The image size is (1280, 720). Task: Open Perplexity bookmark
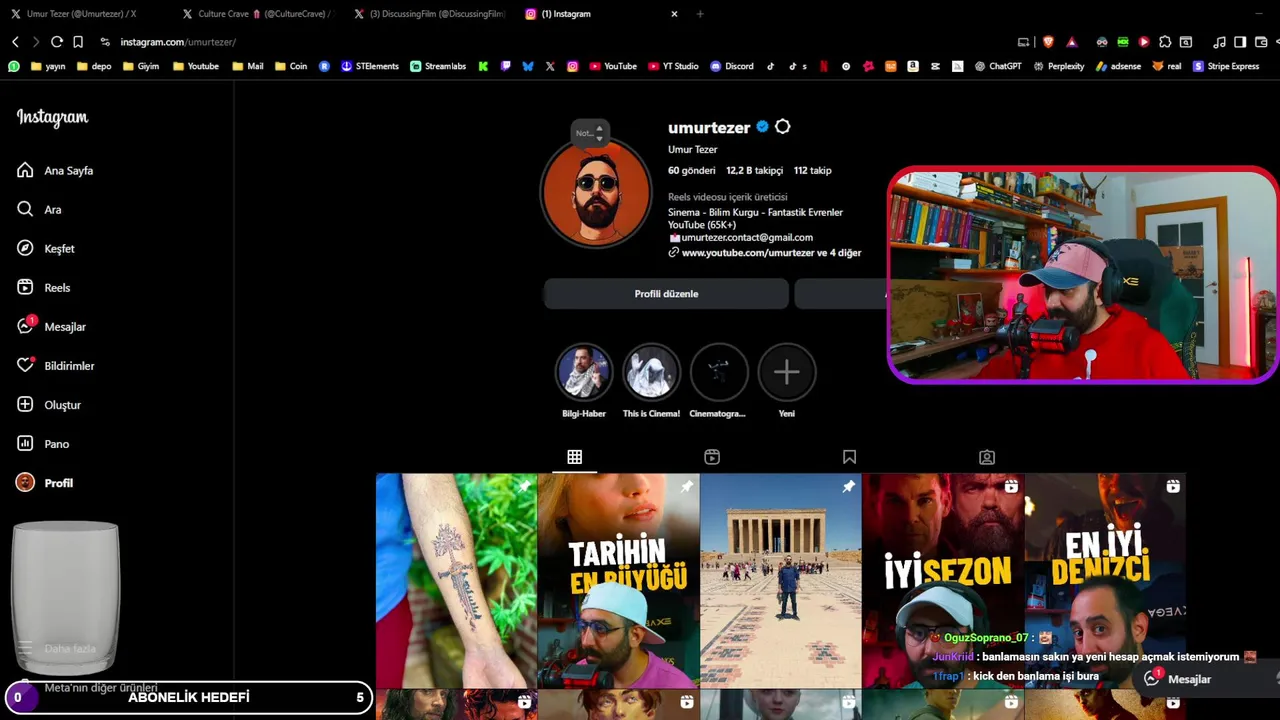pos(1059,66)
